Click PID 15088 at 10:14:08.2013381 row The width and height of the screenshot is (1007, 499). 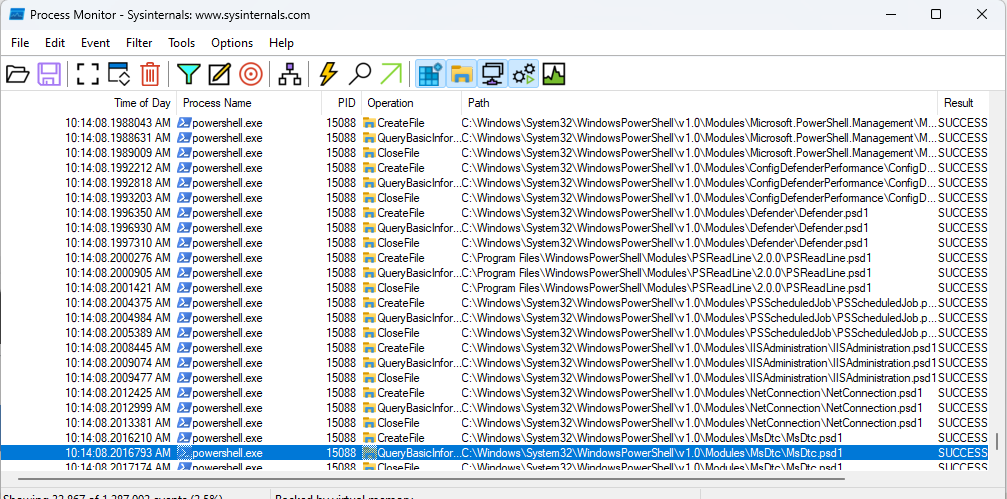click(341, 423)
